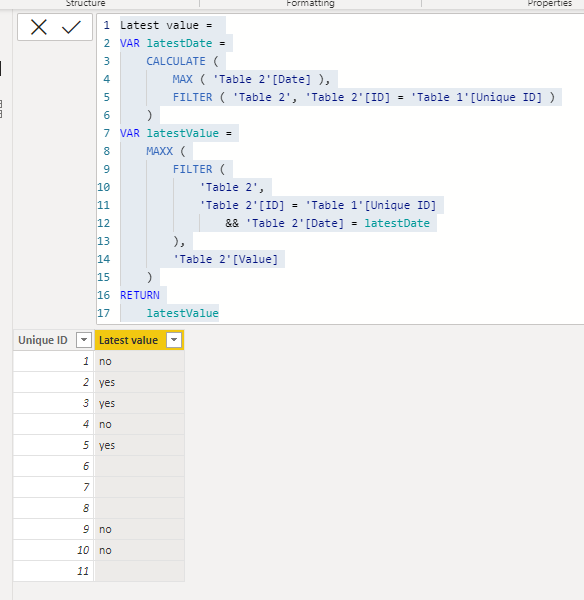Select the Unique ID cell showing 7

[x=54, y=487]
